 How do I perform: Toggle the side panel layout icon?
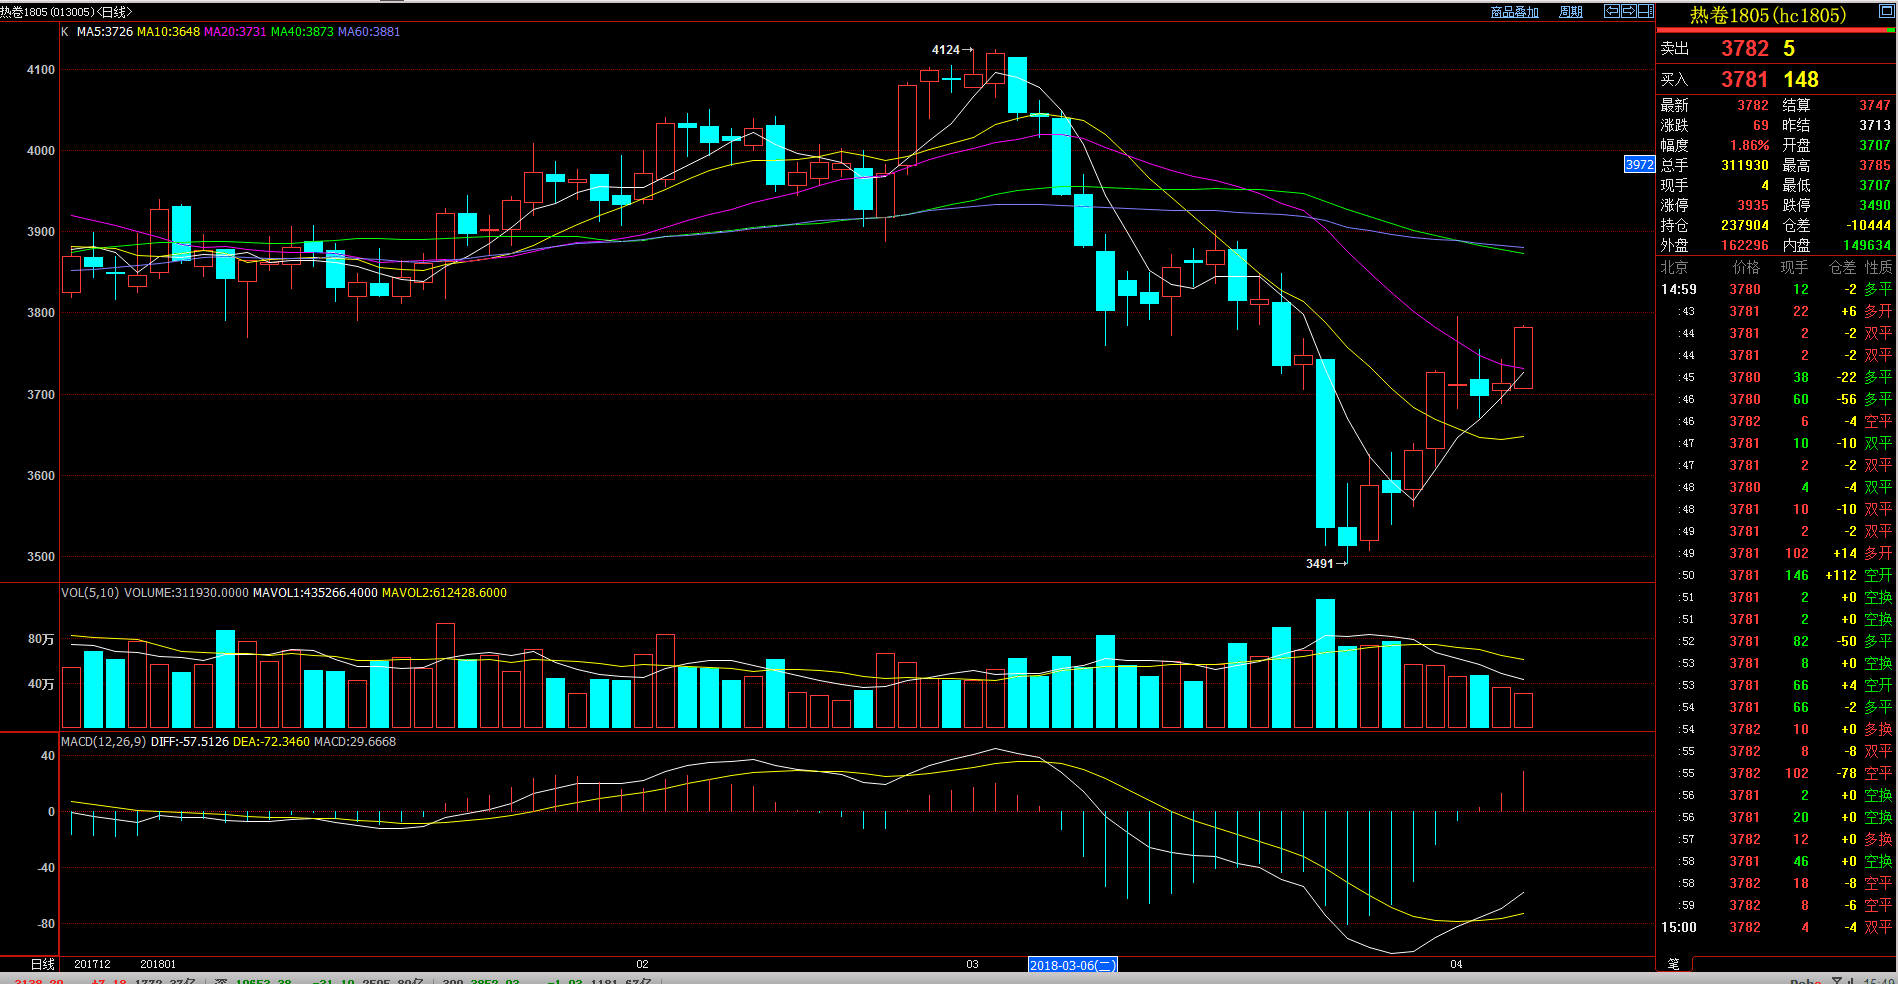(1645, 11)
